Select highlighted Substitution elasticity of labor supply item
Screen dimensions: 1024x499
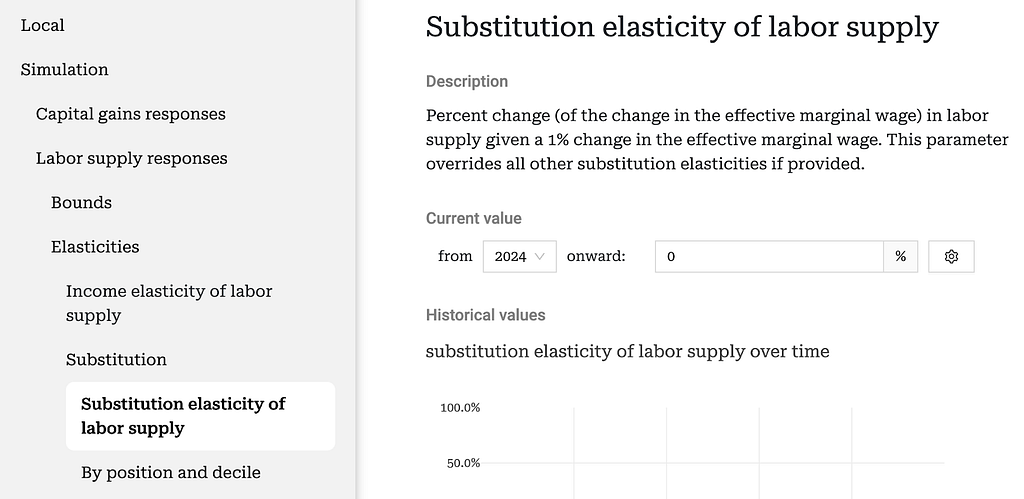pos(200,416)
